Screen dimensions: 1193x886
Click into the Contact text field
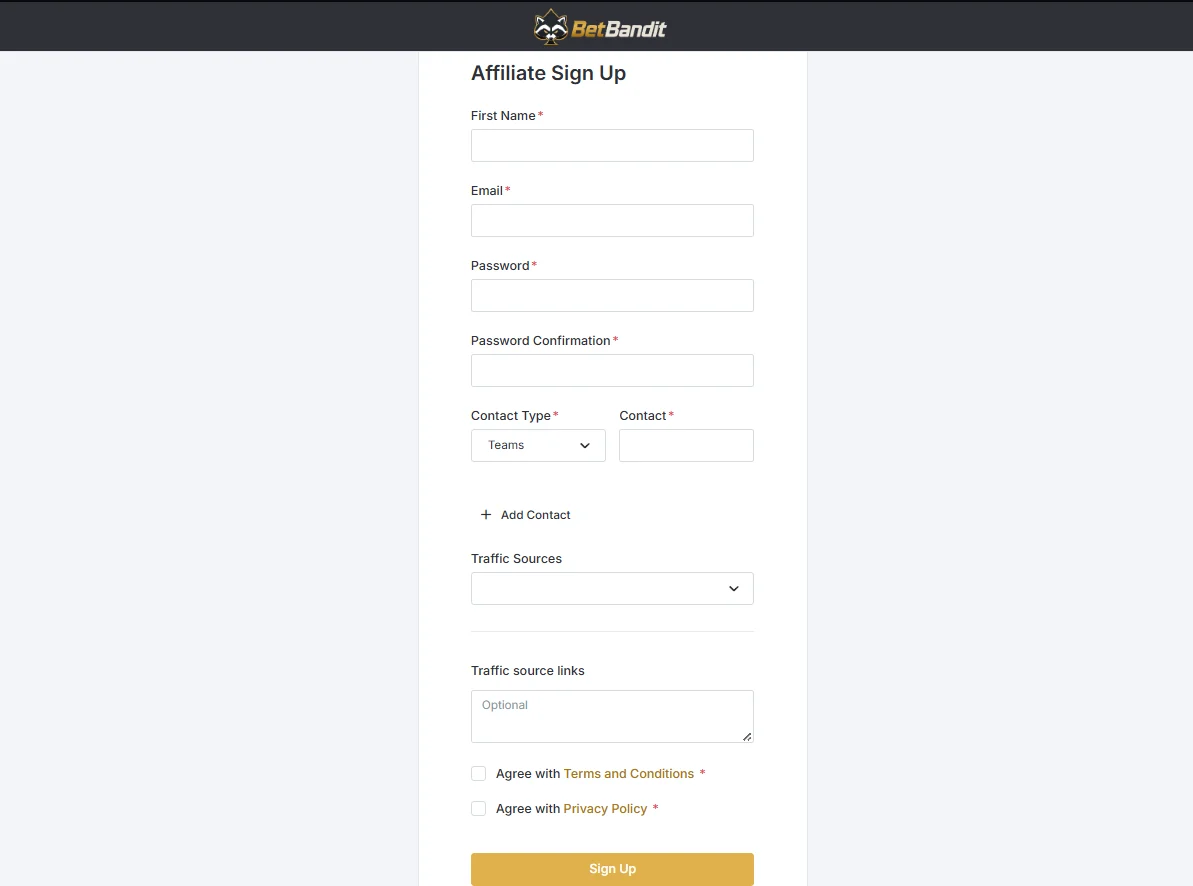pyautogui.click(x=686, y=445)
